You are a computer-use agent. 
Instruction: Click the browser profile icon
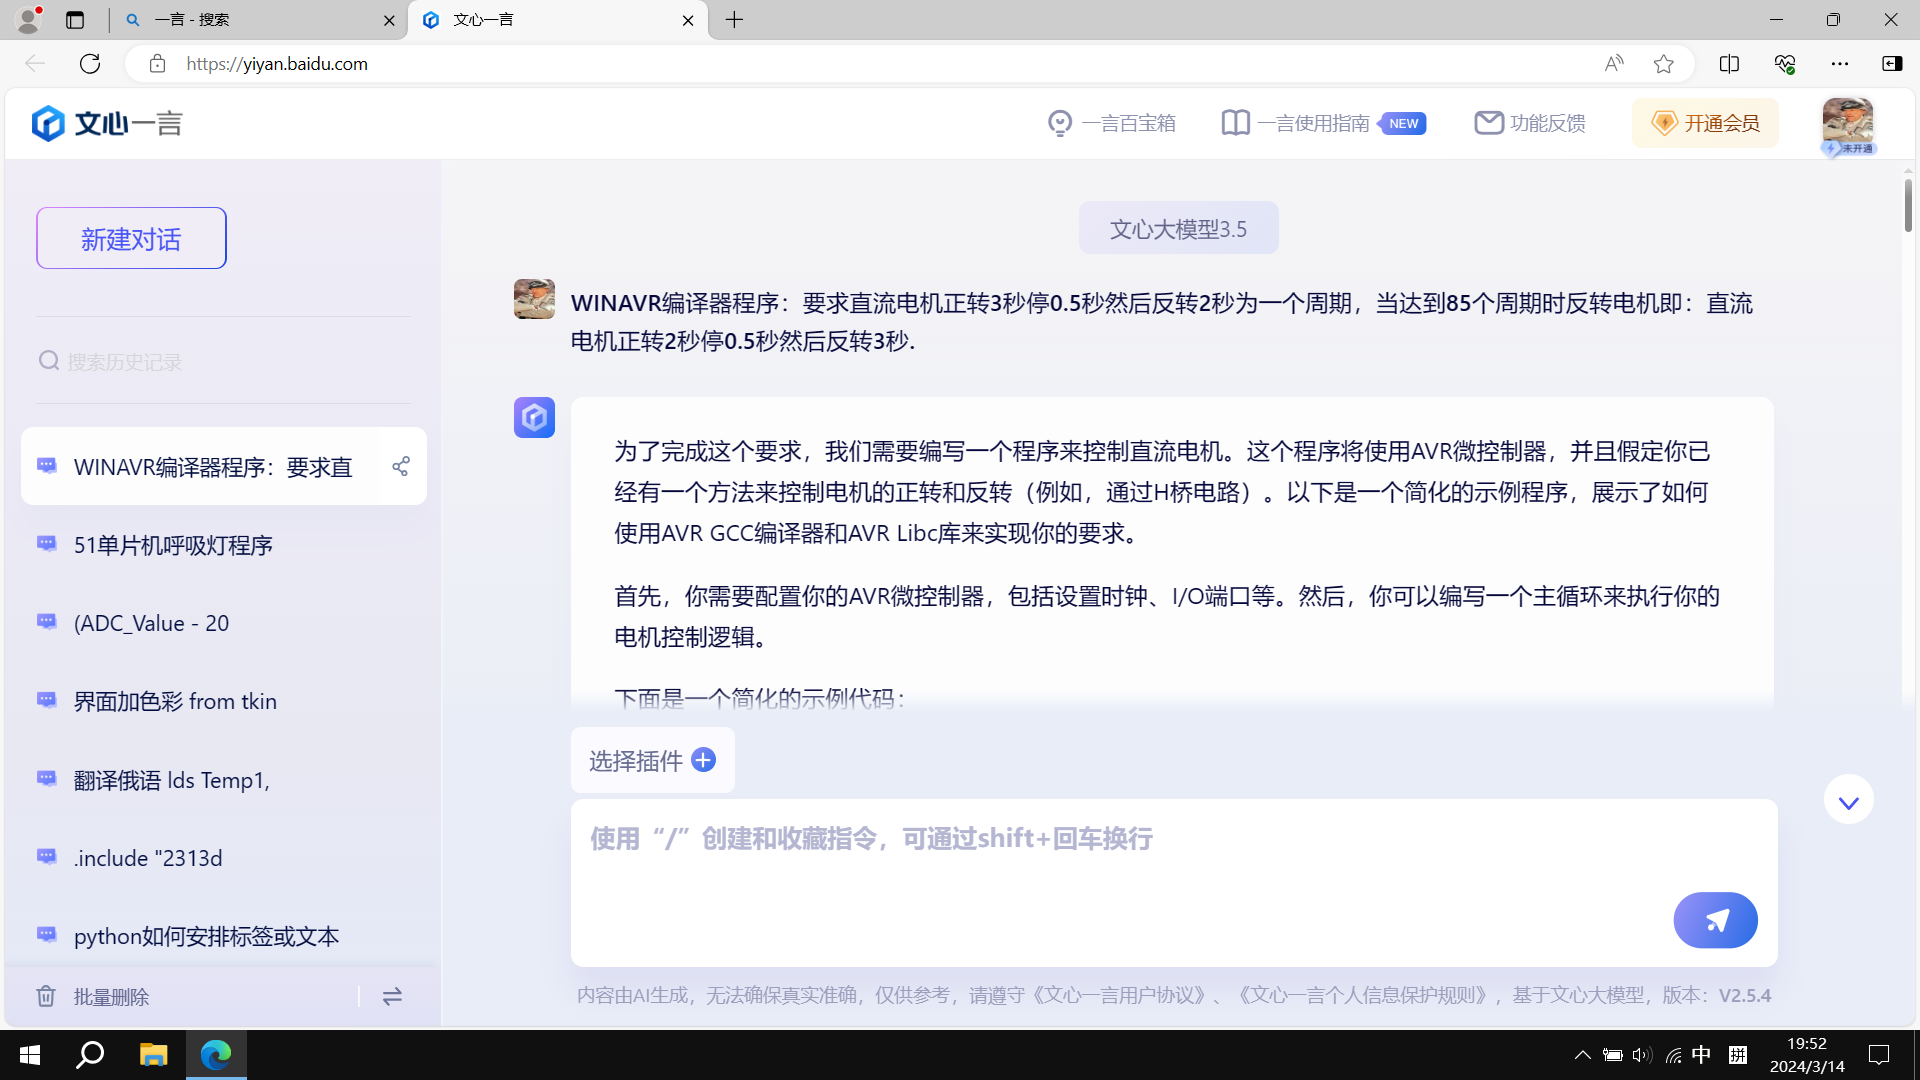pos(29,19)
